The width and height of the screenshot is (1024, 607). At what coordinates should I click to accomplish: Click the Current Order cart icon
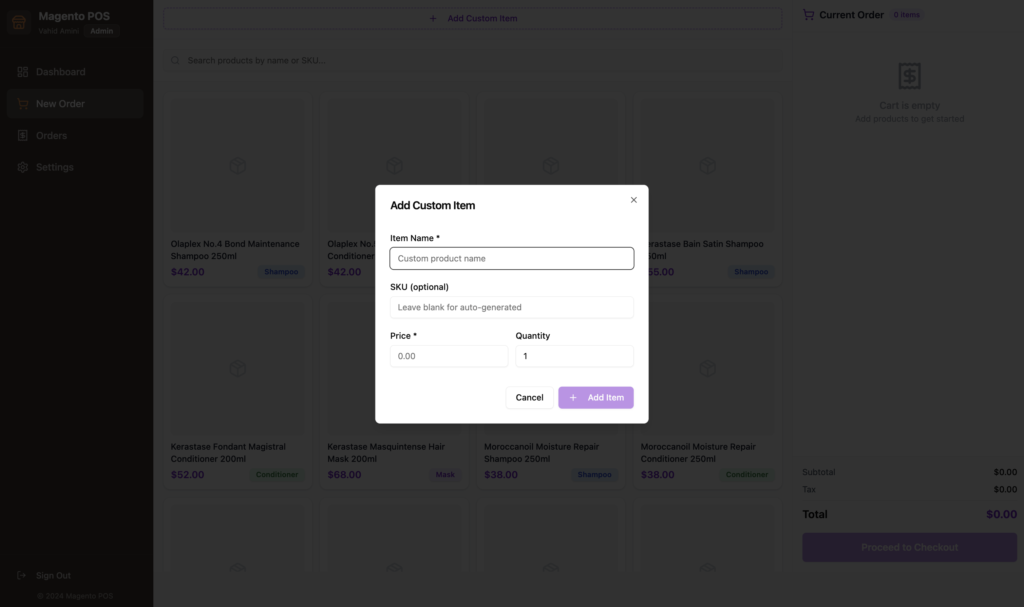click(808, 14)
